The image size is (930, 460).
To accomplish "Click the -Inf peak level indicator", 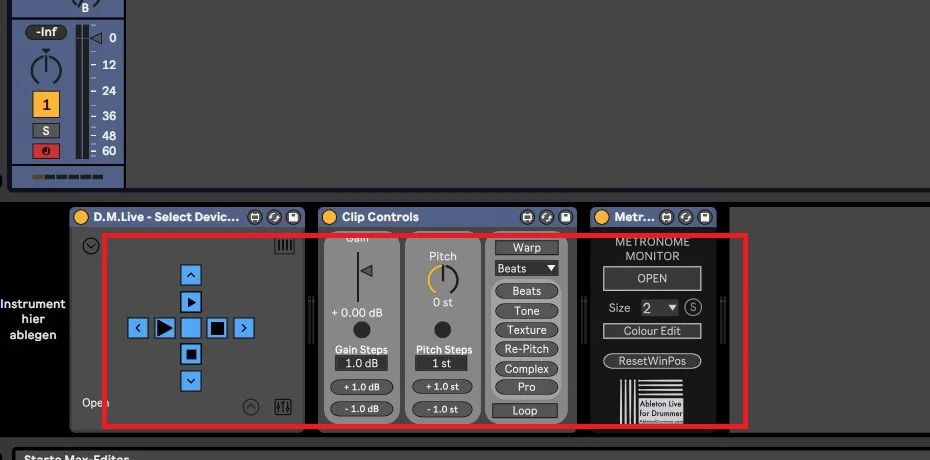I will 46,32.
